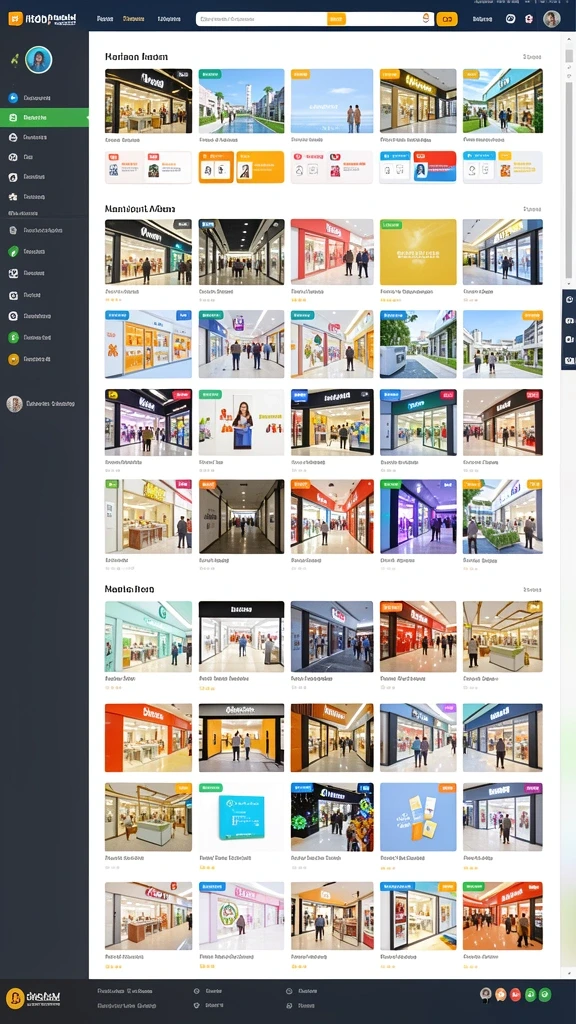Open the user avatar in the top-right header
576x1024 pixels.
pyautogui.click(x=551, y=19)
